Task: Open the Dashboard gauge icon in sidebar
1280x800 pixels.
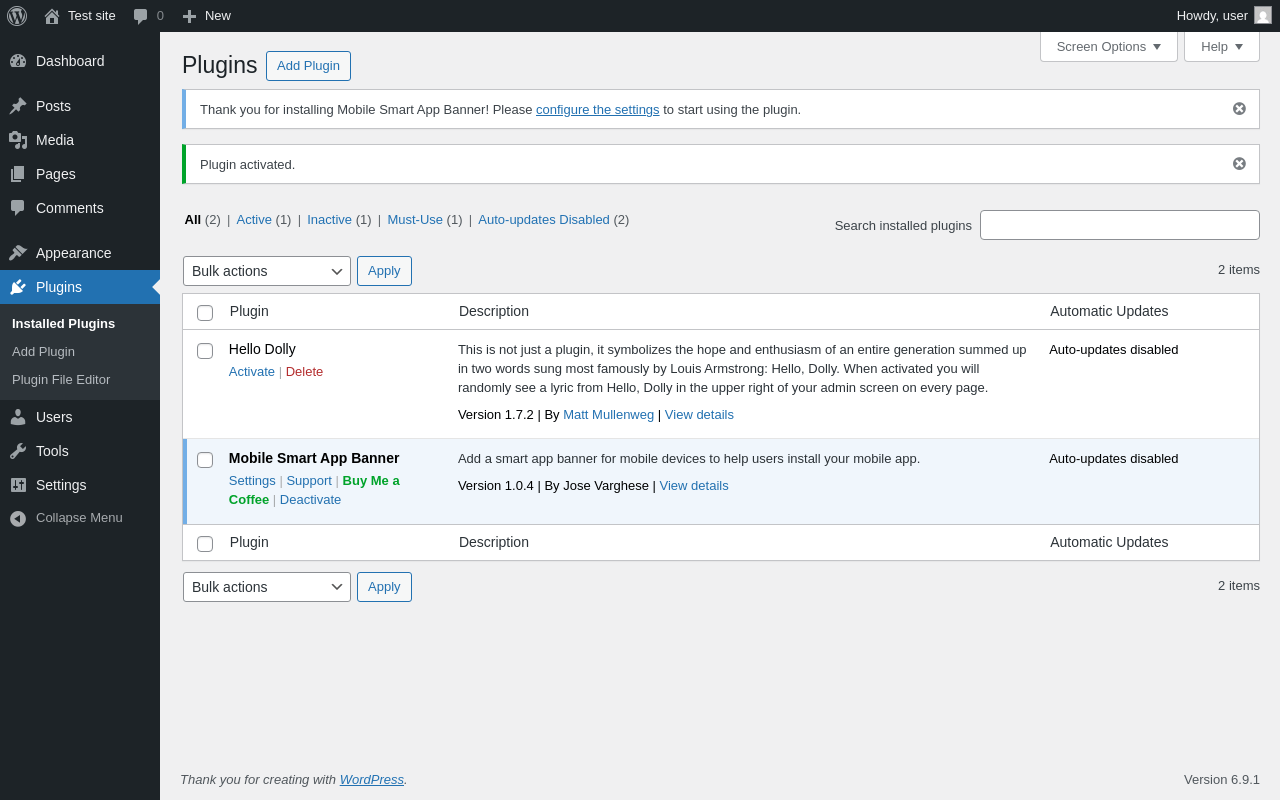Action: point(18,61)
